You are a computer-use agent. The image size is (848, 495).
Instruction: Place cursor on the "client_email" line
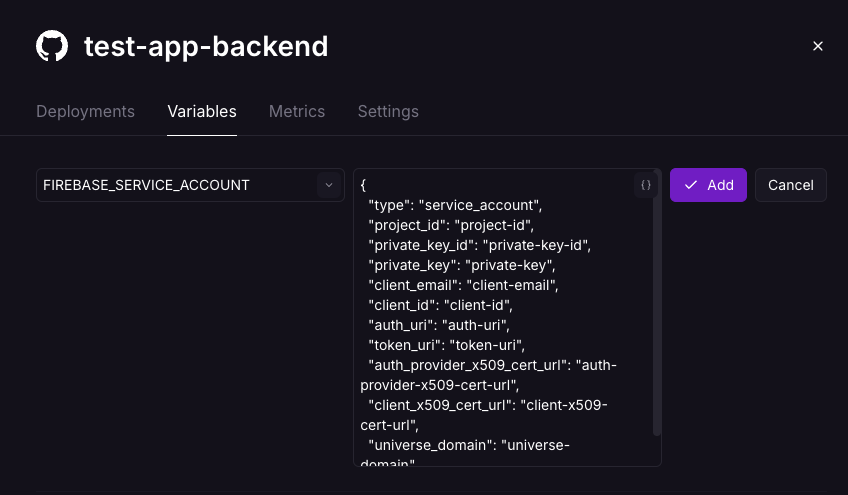tap(463, 285)
